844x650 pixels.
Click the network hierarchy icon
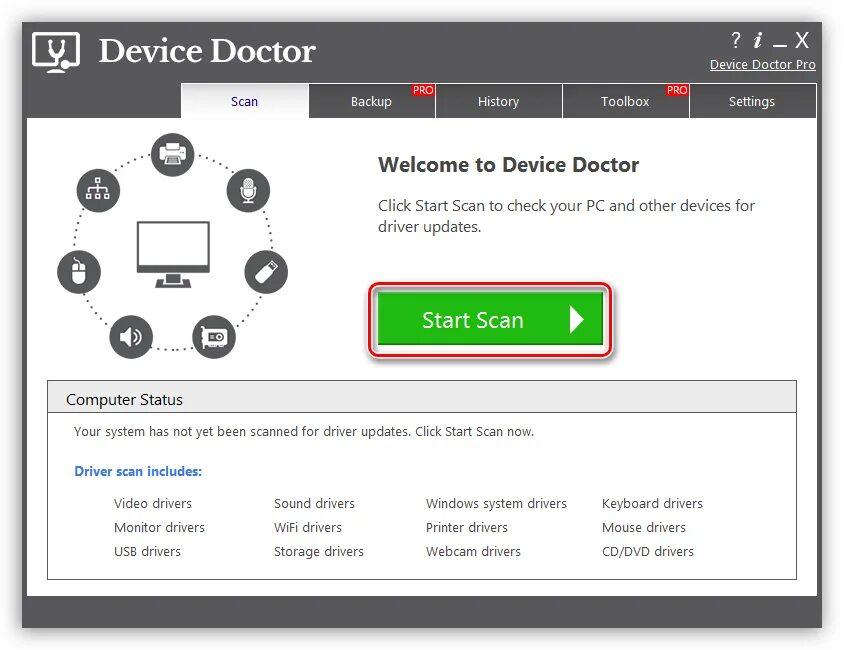pyautogui.click(x=98, y=190)
